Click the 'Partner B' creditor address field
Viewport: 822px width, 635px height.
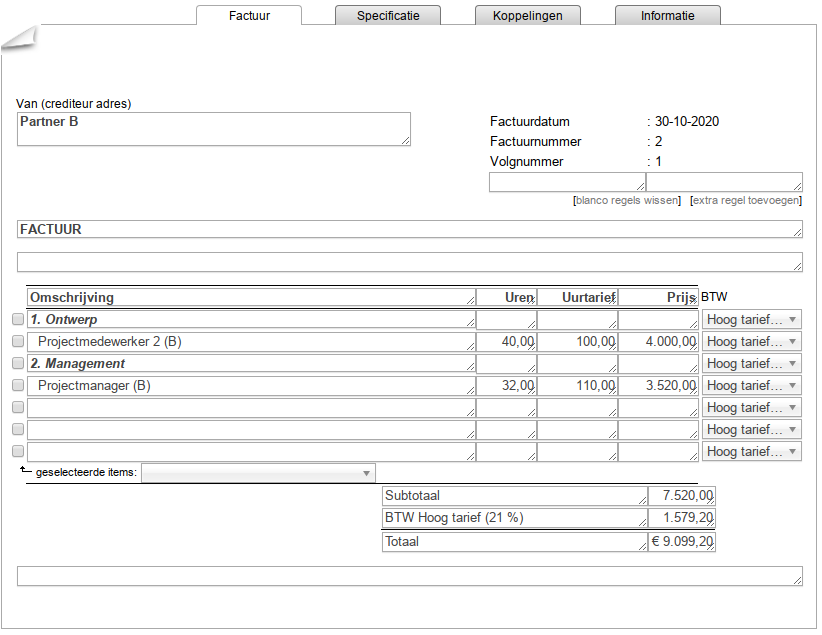click(x=213, y=129)
